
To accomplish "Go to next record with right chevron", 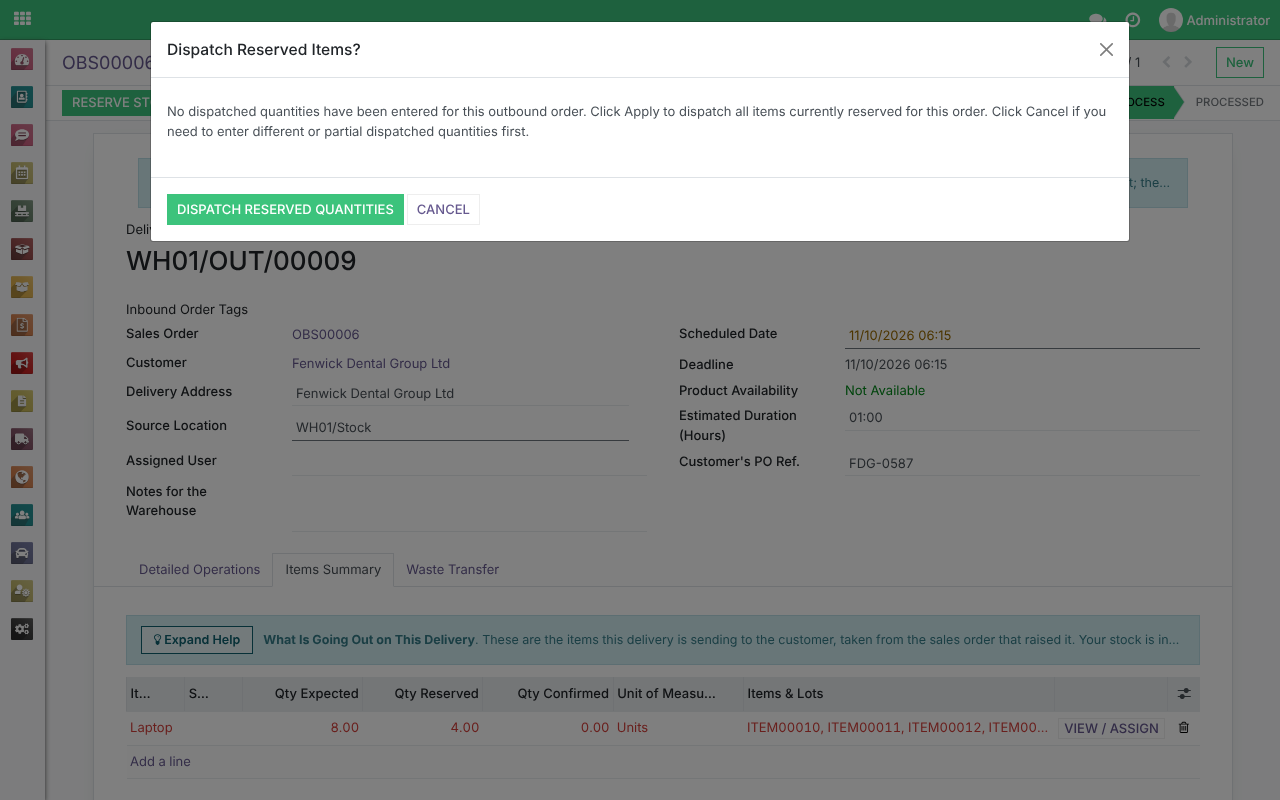I will click(x=1188, y=62).
